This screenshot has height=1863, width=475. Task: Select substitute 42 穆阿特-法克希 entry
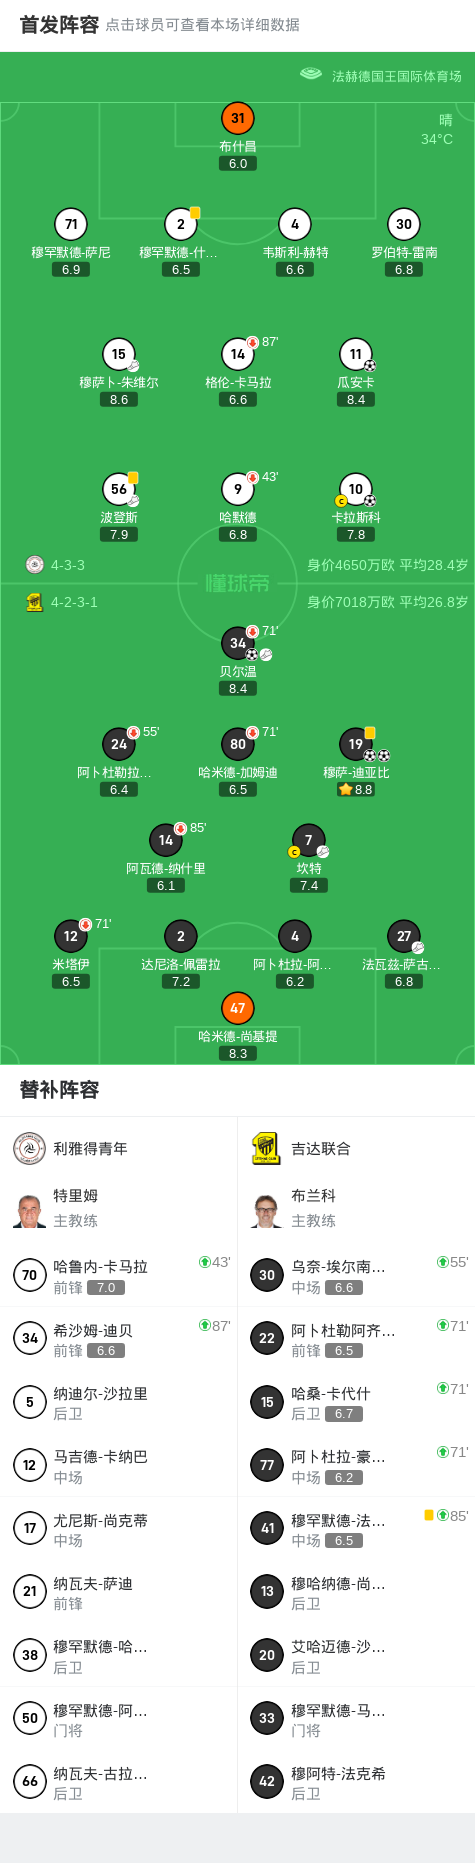tap(356, 1781)
